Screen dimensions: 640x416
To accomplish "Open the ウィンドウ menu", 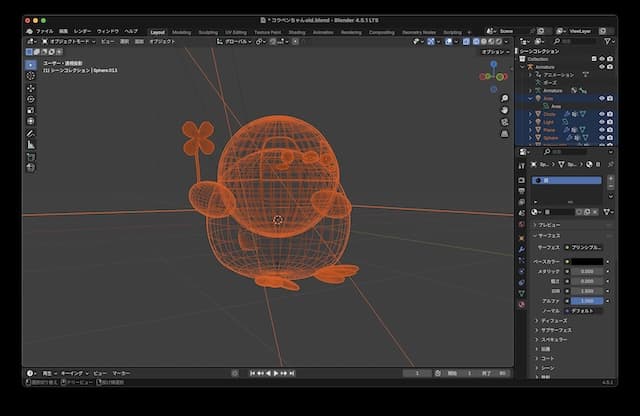I will click(x=108, y=31).
